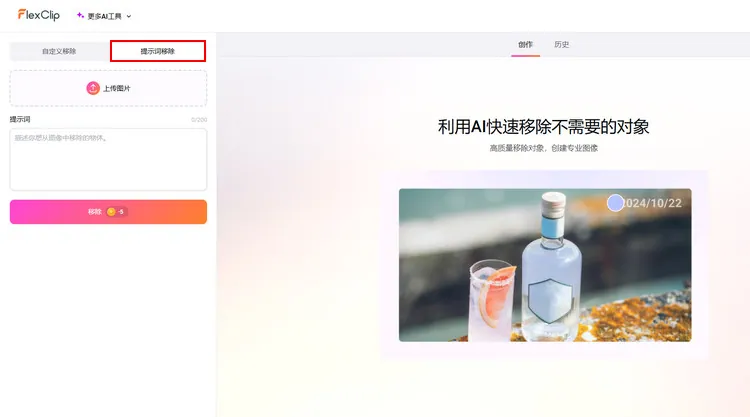Open the 创作 tab
The height and width of the screenshot is (417, 750).
(x=525, y=44)
